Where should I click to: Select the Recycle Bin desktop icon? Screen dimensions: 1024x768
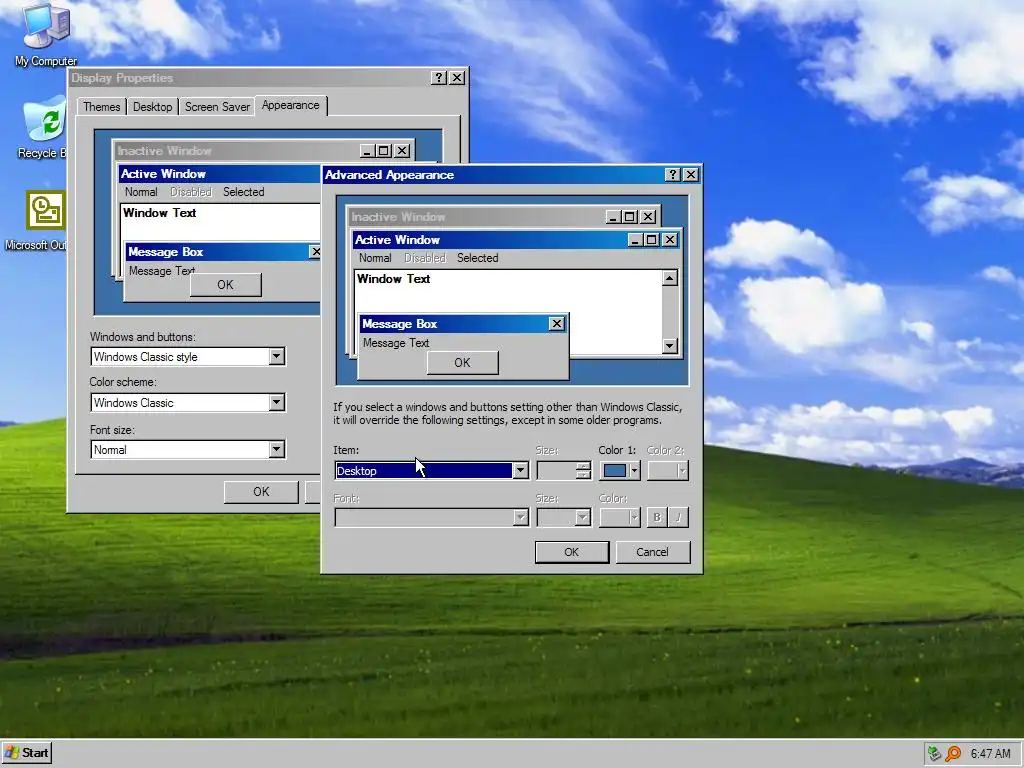(x=43, y=128)
